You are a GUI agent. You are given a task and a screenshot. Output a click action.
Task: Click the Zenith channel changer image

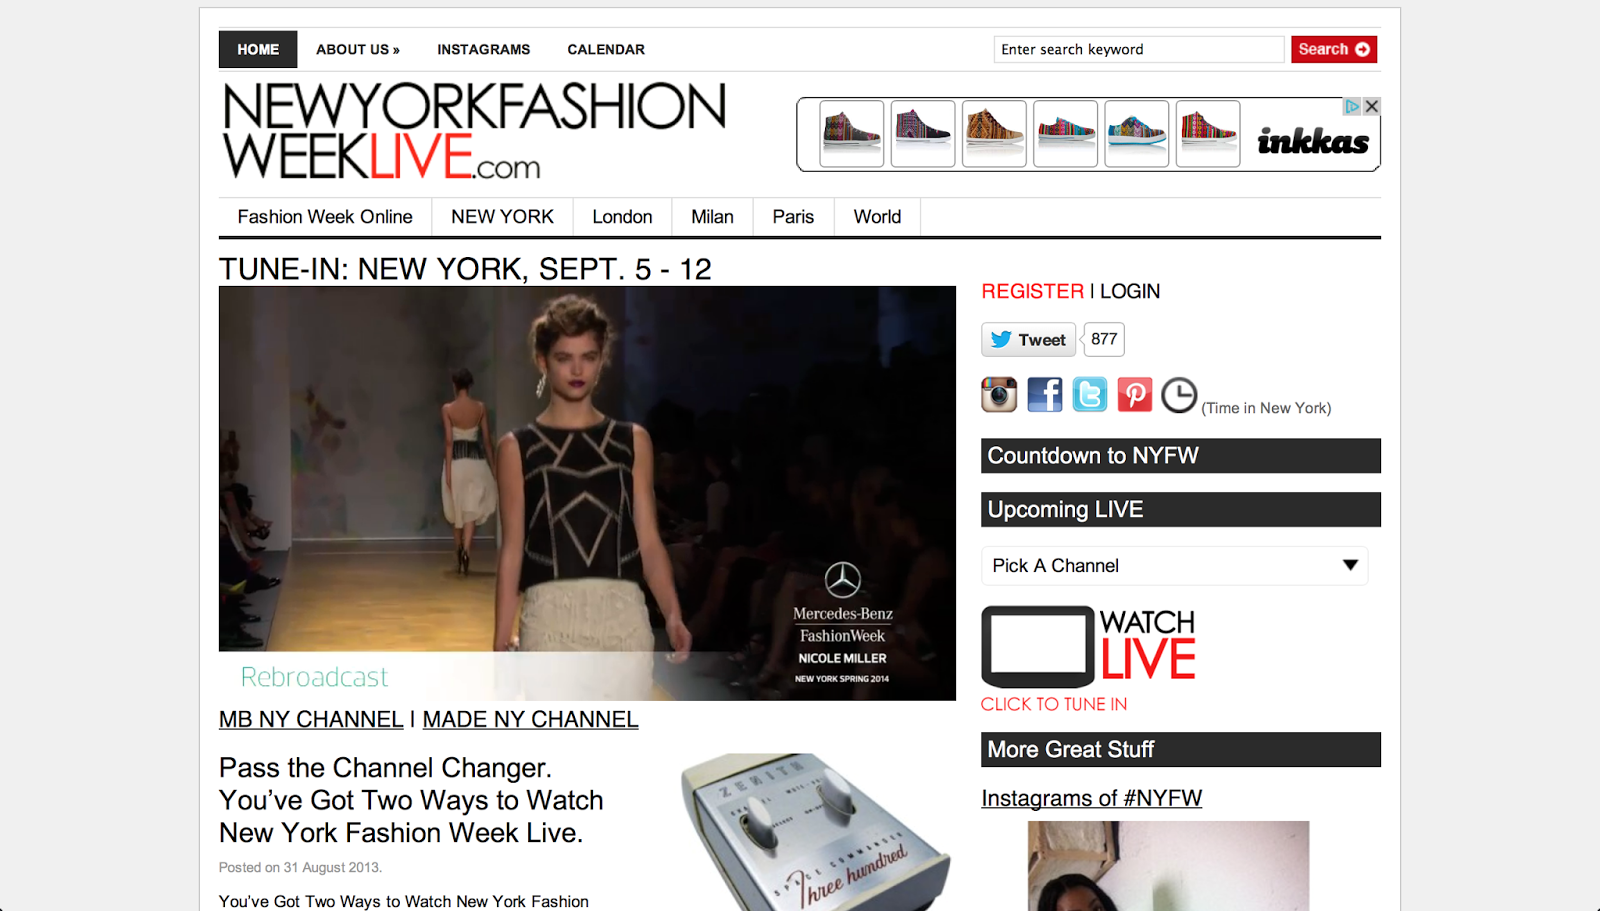pyautogui.click(x=814, y=832)
